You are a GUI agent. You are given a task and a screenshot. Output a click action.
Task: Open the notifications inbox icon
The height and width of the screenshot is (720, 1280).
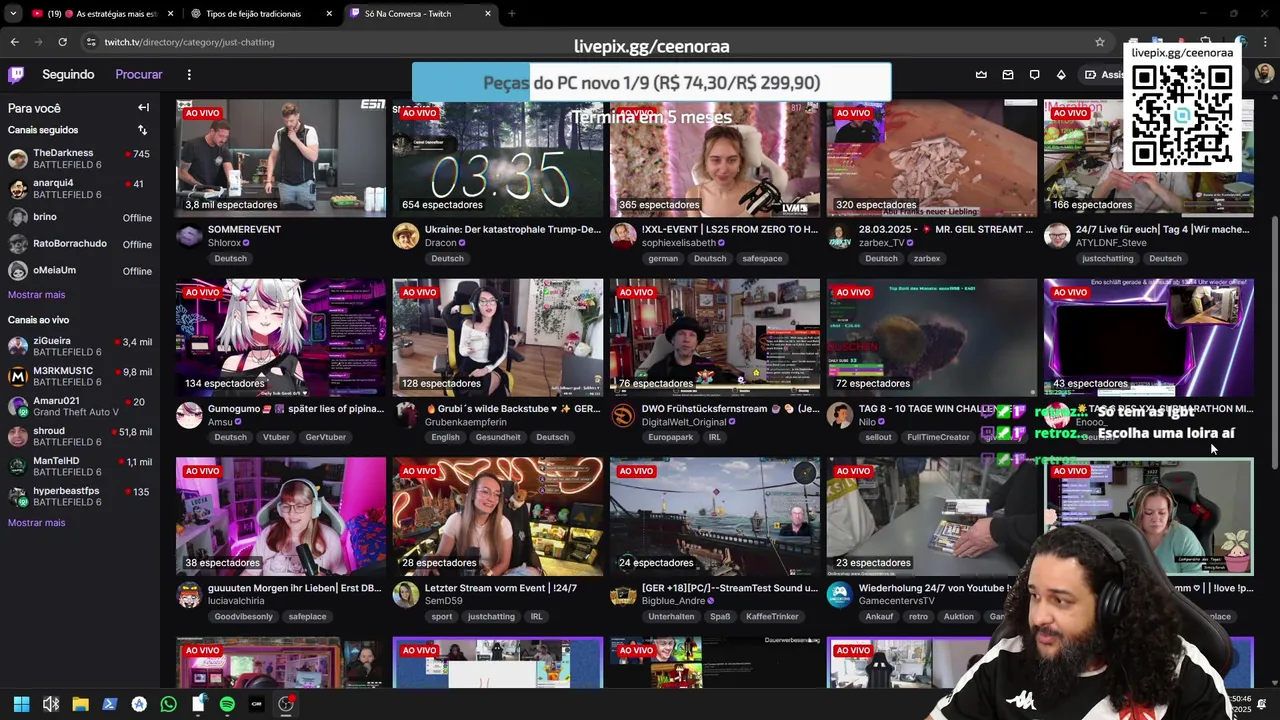click(x=1008, y=74)
